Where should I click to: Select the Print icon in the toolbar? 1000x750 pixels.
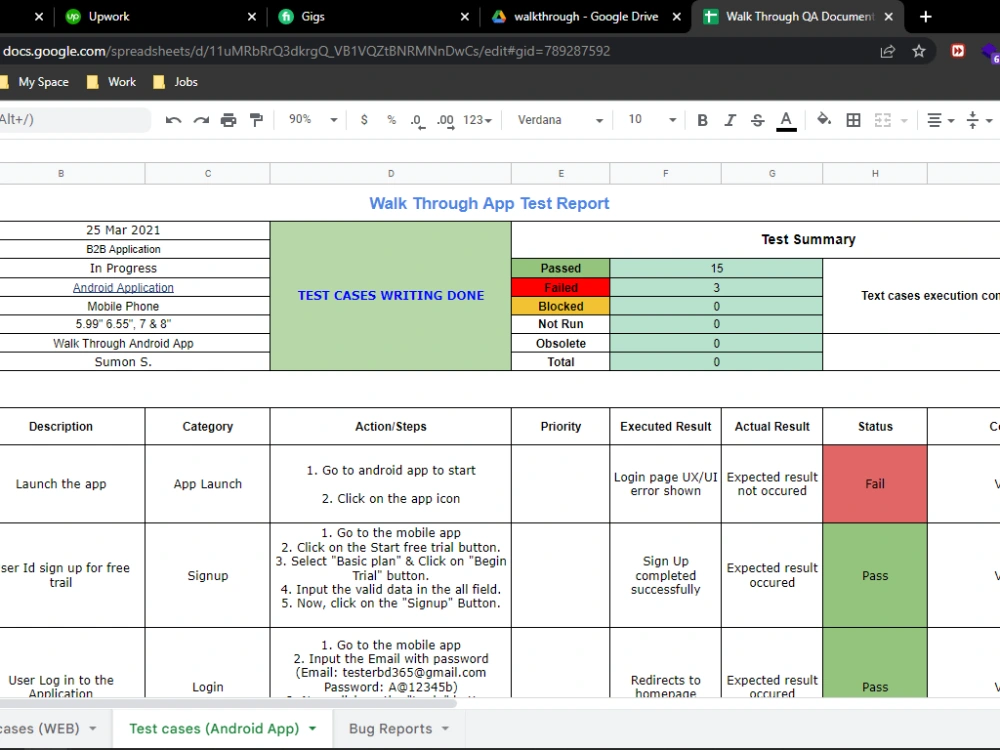click(229, 119)
